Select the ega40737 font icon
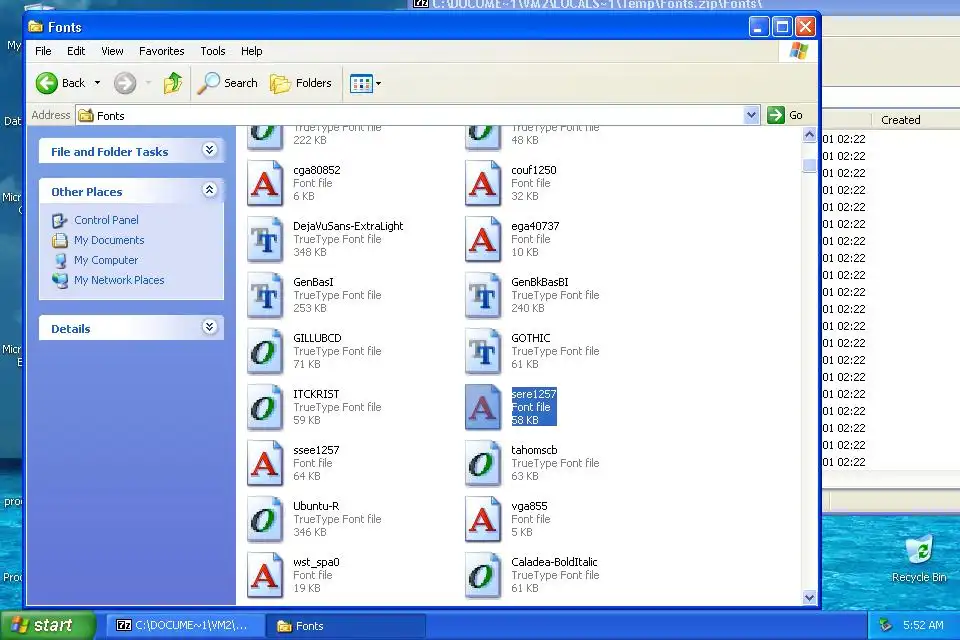Screen dimensions: 960x640 (482, 239)
